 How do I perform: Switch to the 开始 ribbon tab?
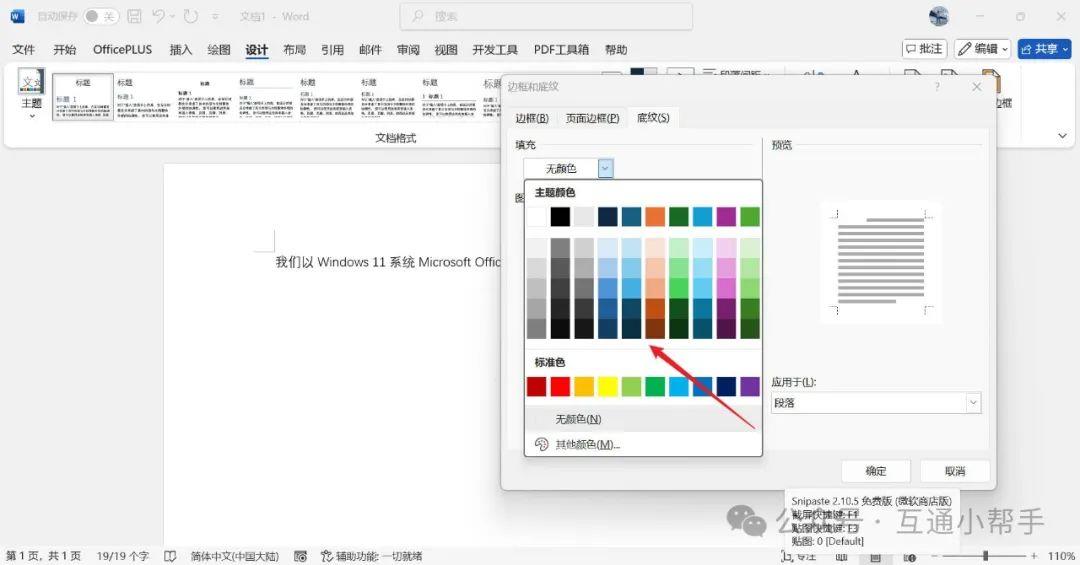(x=65, y=50)
